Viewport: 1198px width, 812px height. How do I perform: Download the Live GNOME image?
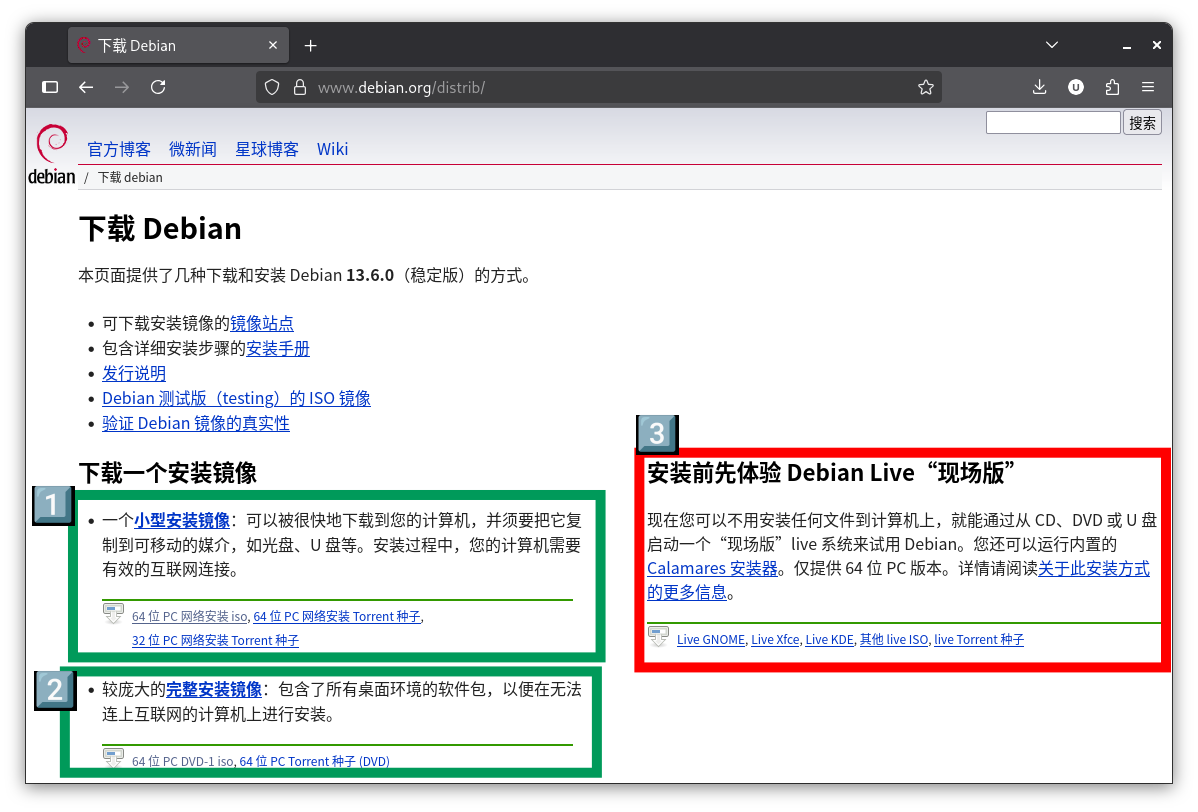[x=711, y=639]
